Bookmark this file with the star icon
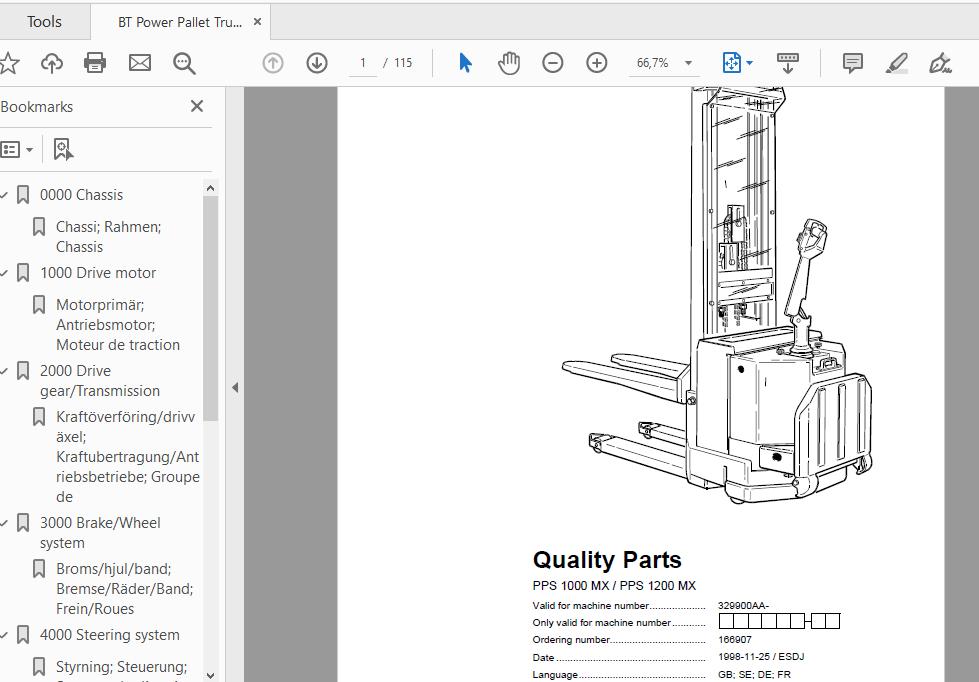979x682 pixels. [9, 63]
